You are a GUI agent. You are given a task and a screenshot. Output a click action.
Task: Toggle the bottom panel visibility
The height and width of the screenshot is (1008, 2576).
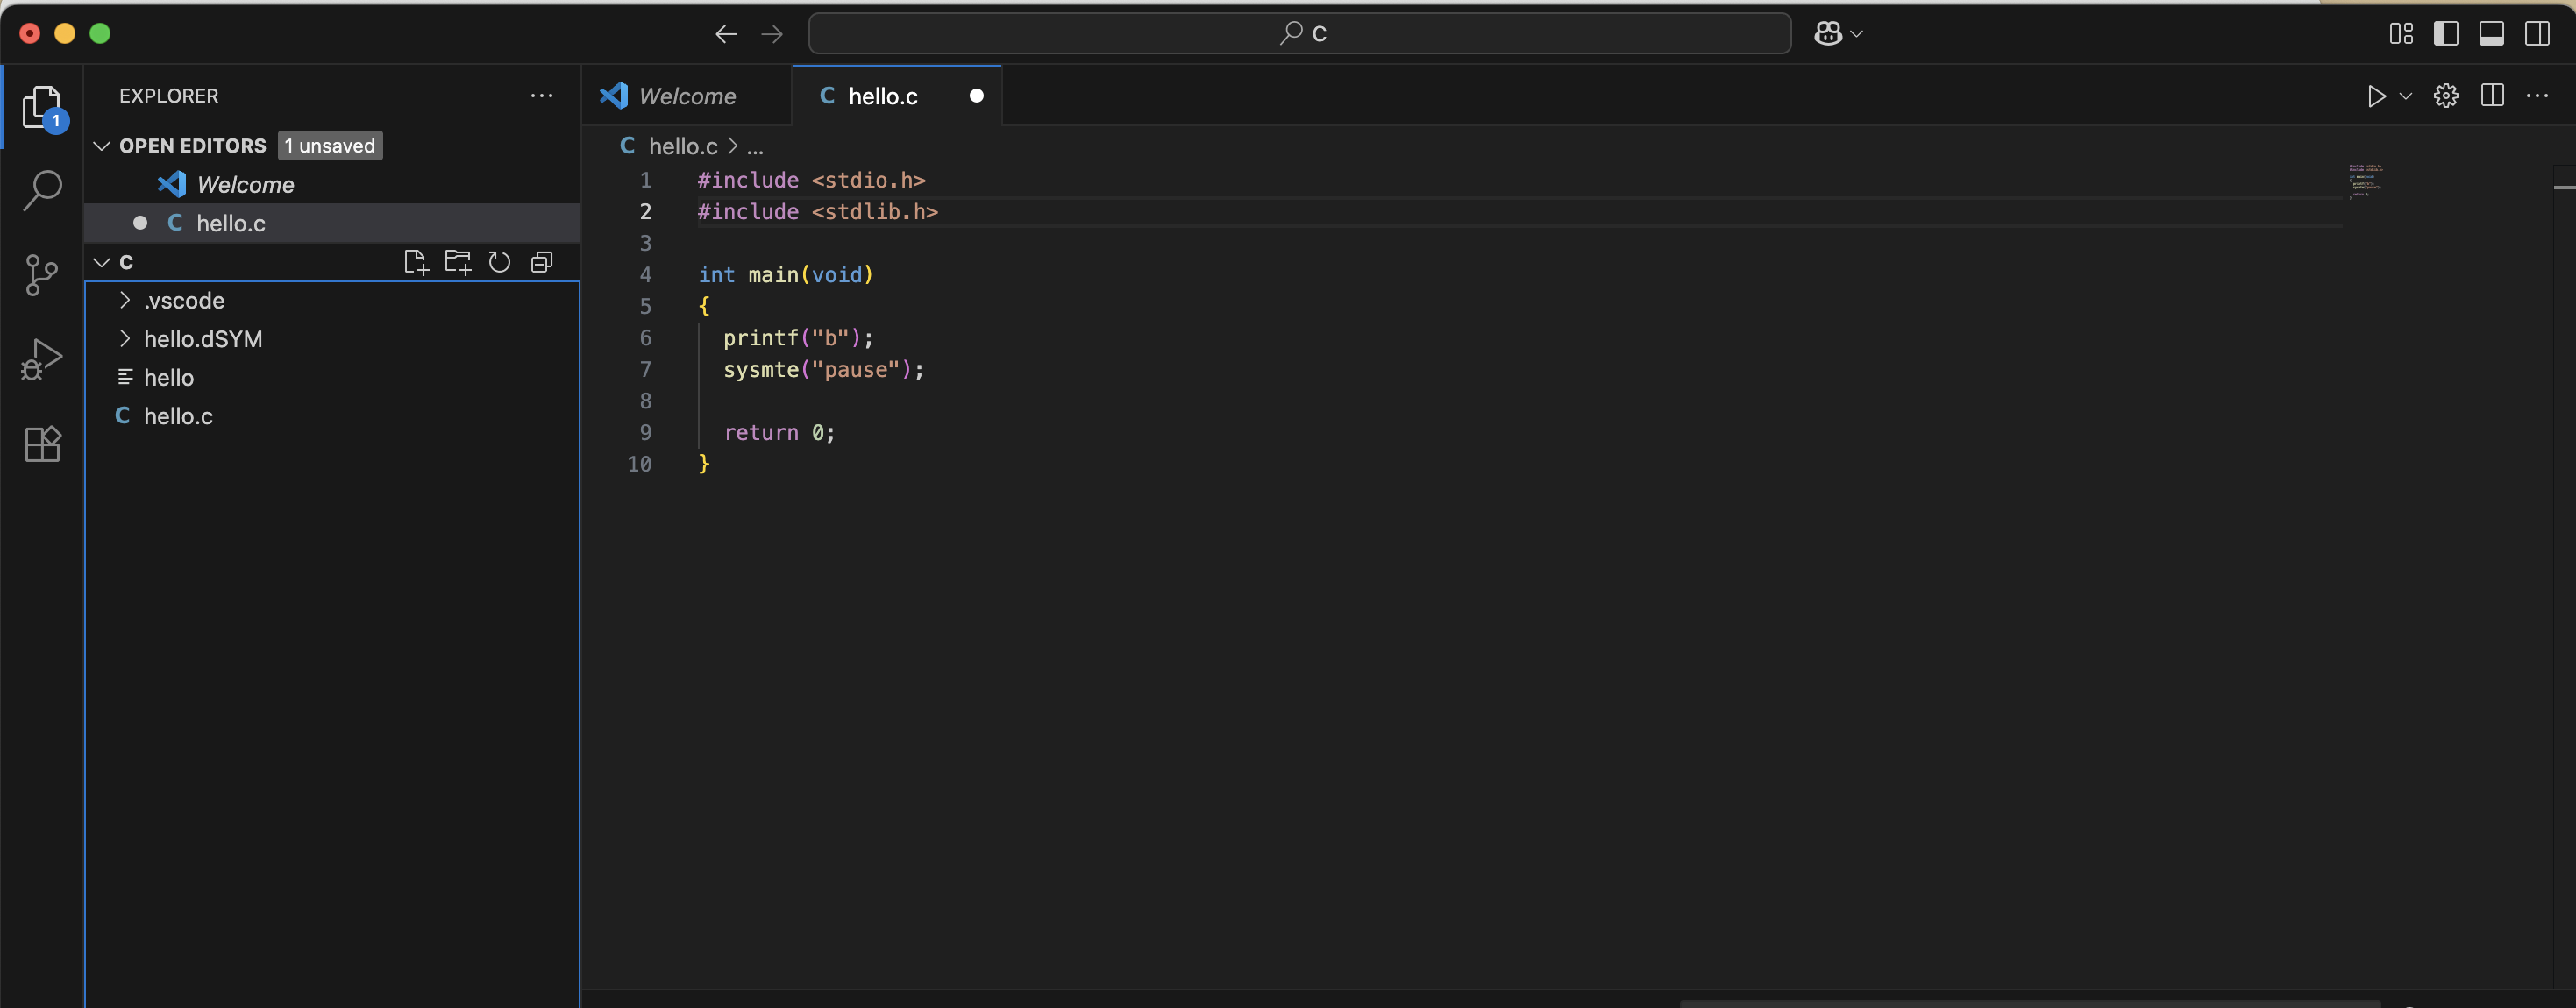pyautogui.click(x=2491, y=34)
